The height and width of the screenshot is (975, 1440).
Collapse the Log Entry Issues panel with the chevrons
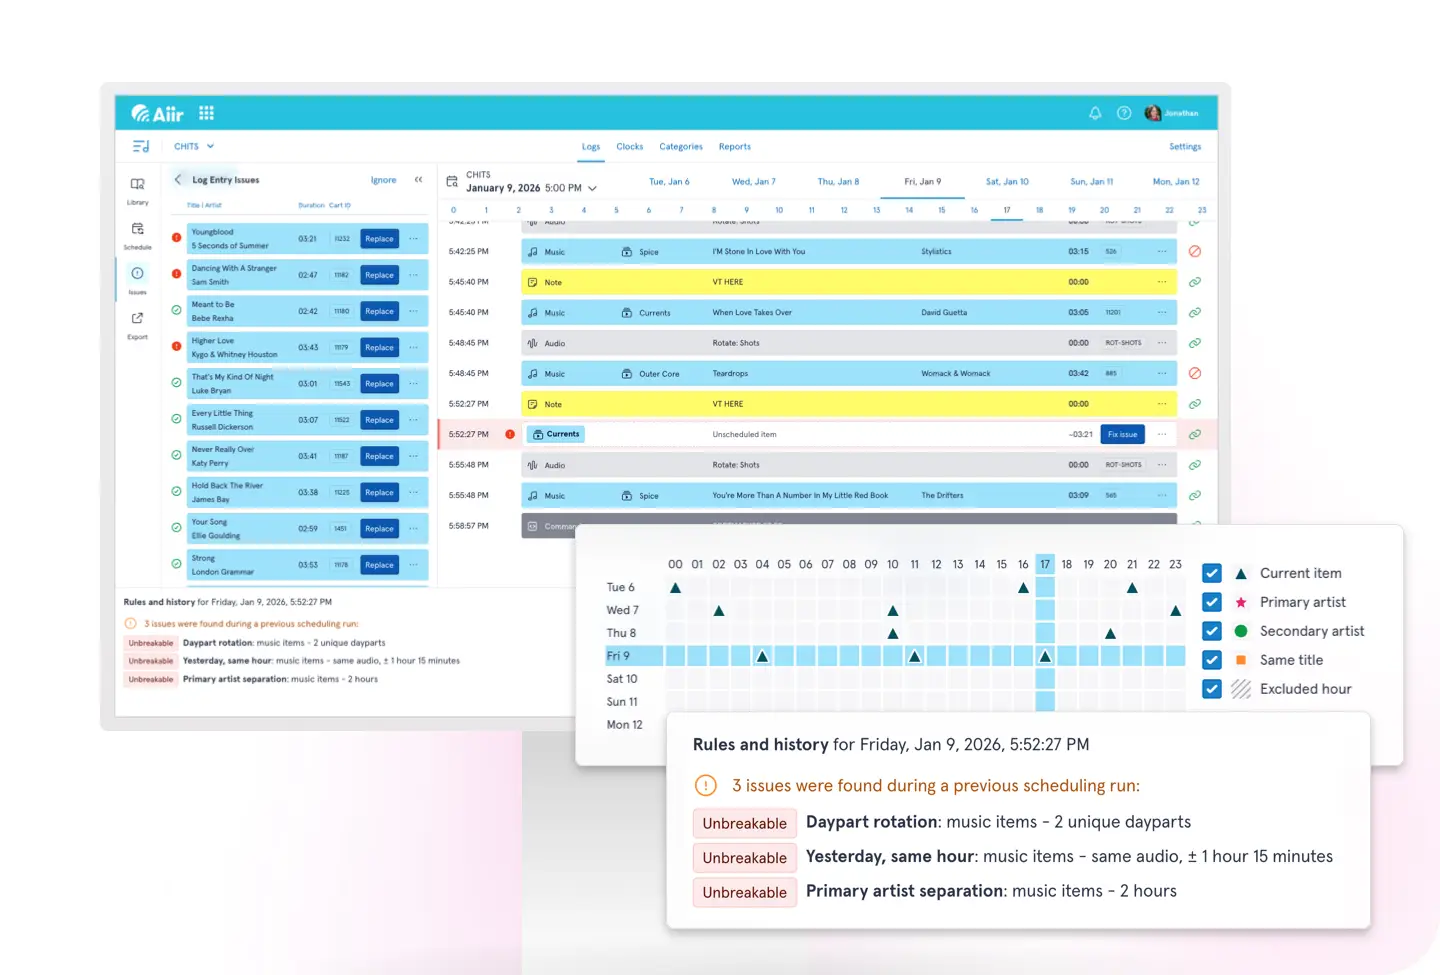(419, 180)
